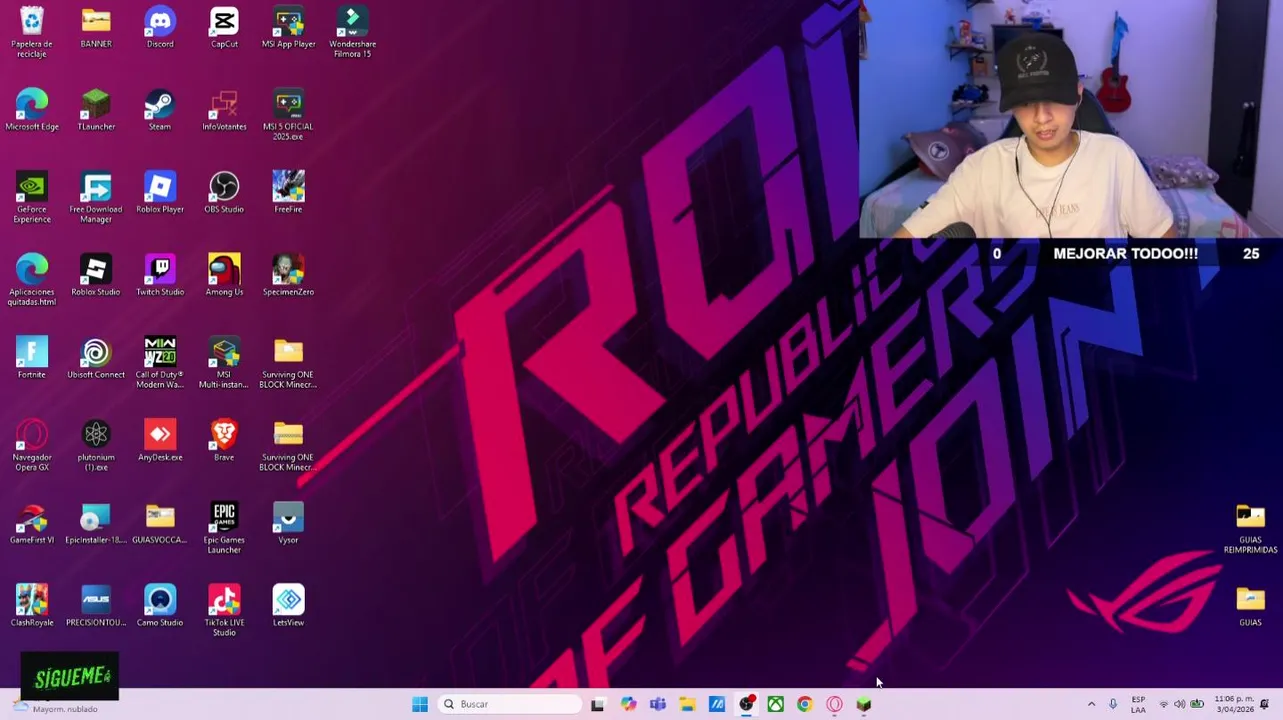Open weather widget Mayorm. nublado
Image resolution: width=1283 pixels, height=720 pixels.
tap(56, 708)
